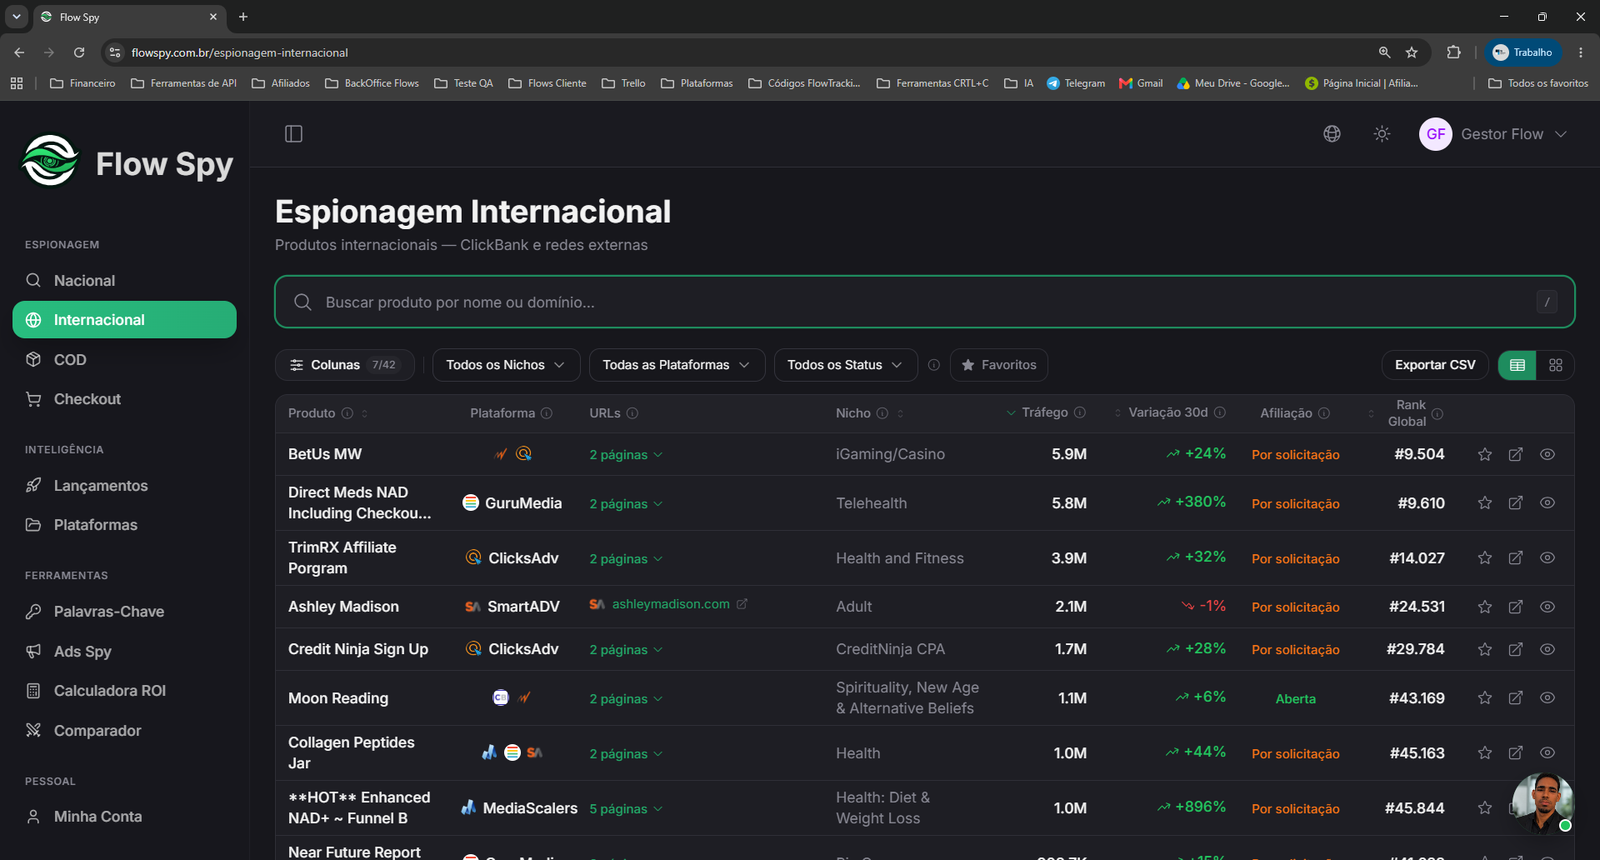The image size is (1600, 860).
Task: Click info icon next to Tráfego header
Action: click(1080, 413)
